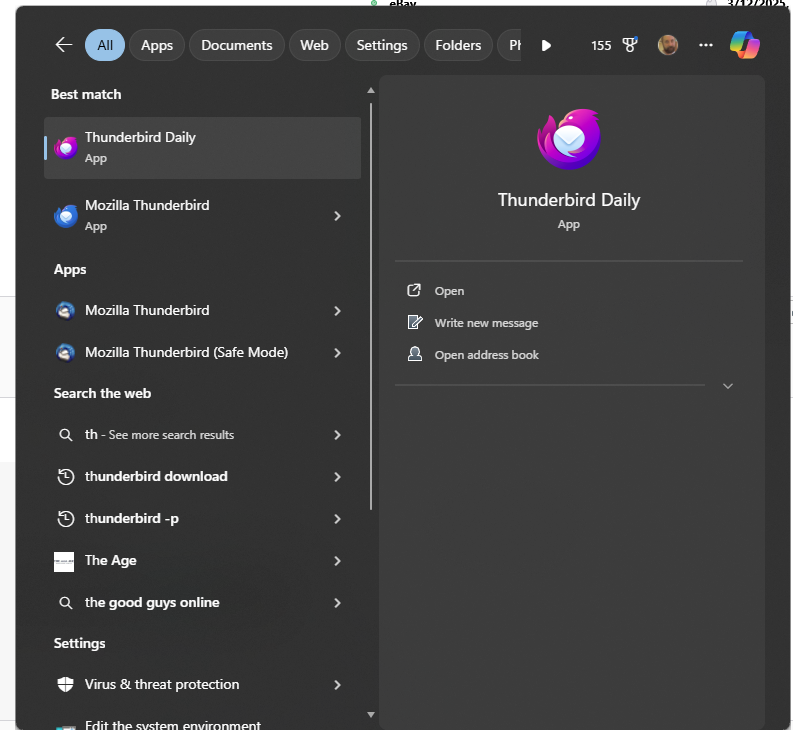Viewport: 793px width, 730px height.
Task: Switch to the Documents filter tab
Action: tap(236, 45)
